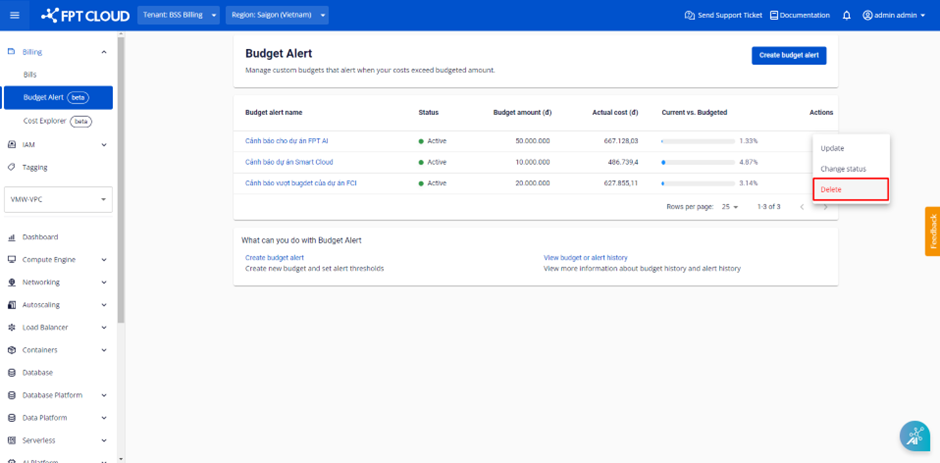Viewport: 940px width, 463px height.
Task: Click the Tagging icon in sidebar
Action: pyautogui.click(x=12, y=167)
